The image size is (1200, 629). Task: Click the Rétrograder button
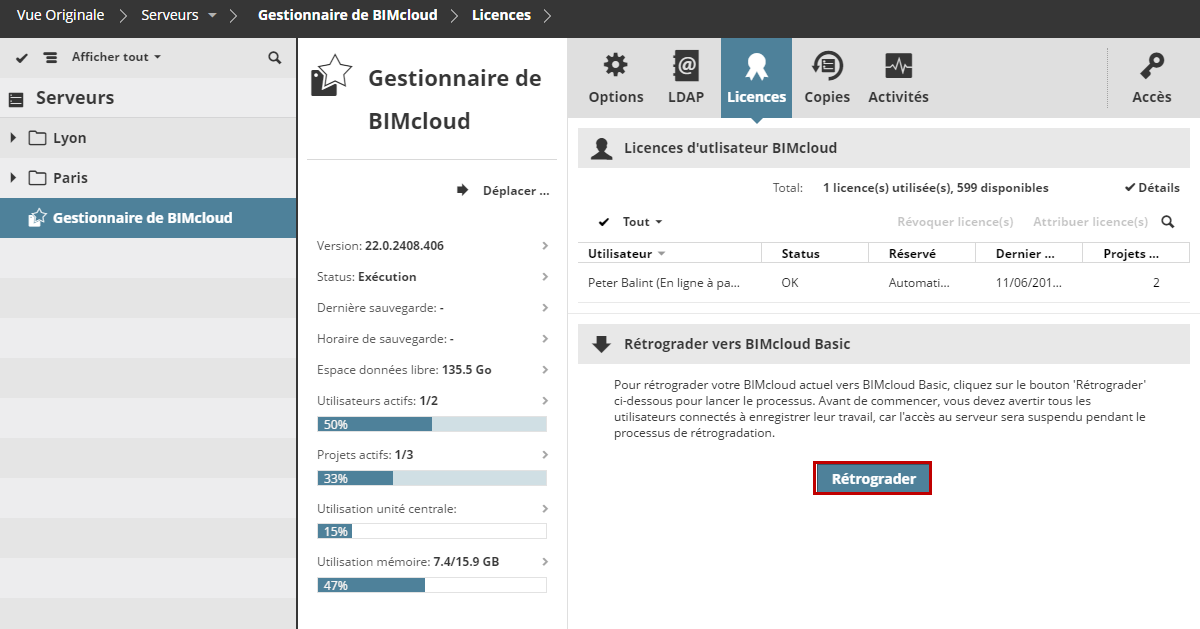click(x=873, y=479)
